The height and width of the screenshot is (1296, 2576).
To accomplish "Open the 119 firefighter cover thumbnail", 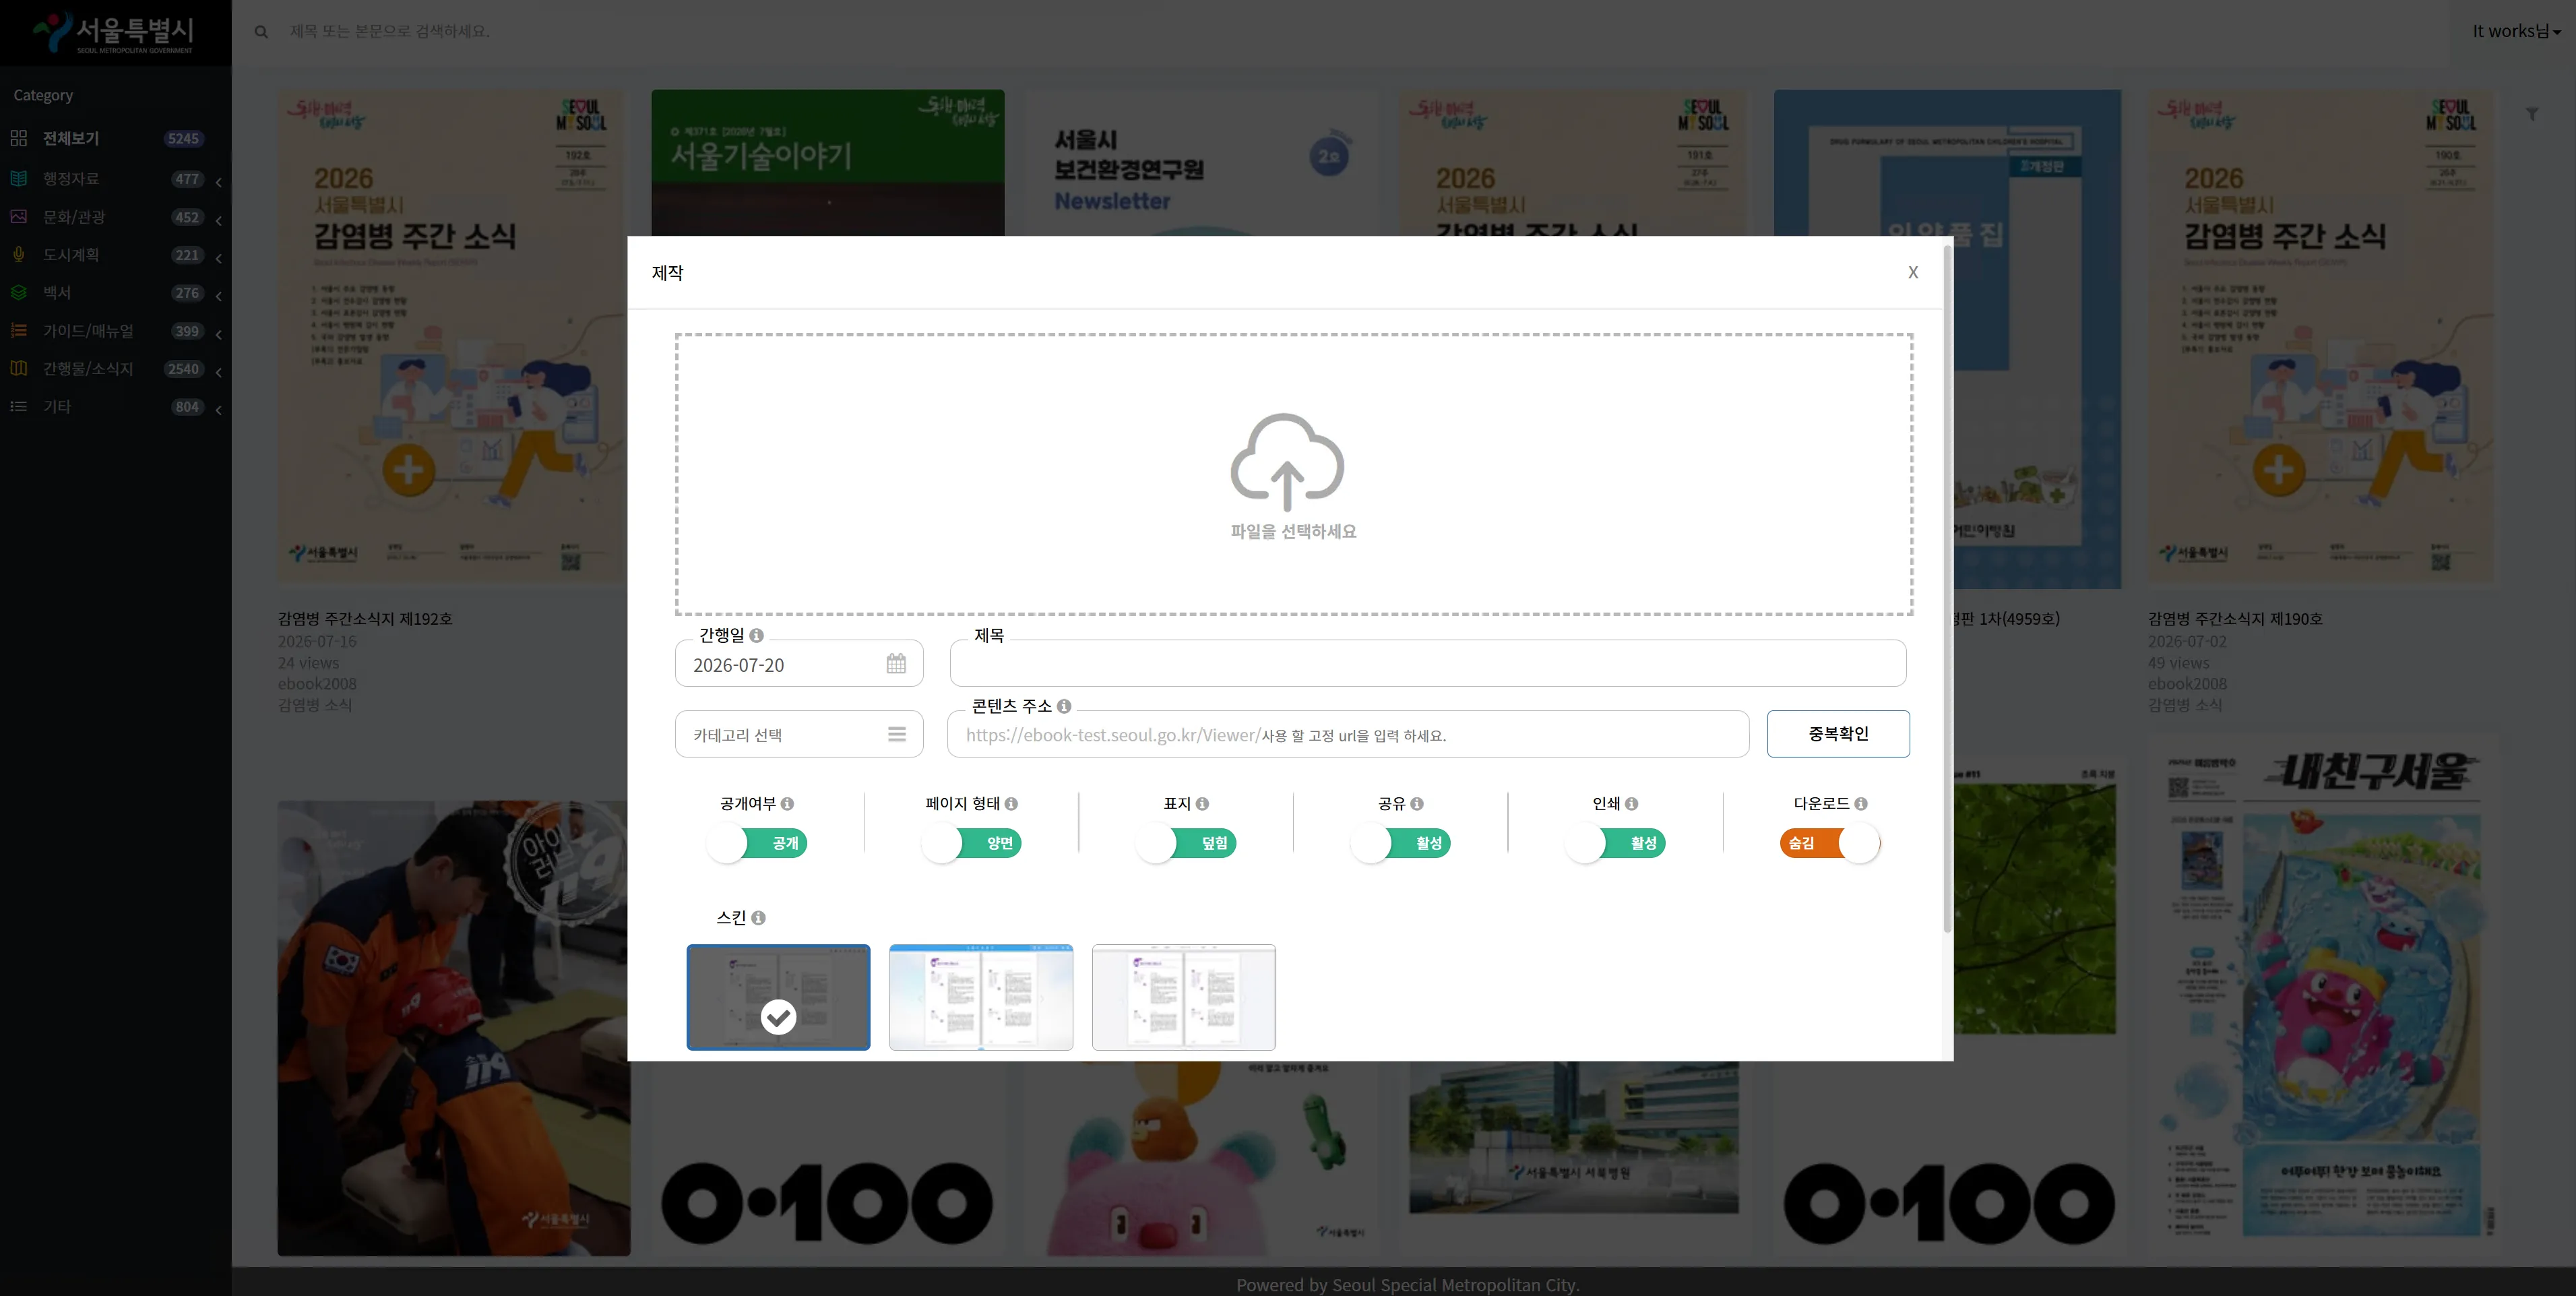I will click(454, 1028).
